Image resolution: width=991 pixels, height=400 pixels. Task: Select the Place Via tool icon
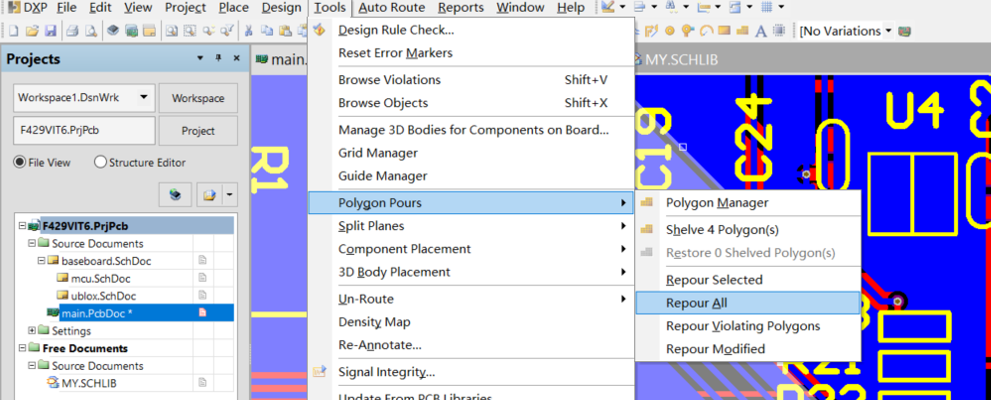[688, 31]
